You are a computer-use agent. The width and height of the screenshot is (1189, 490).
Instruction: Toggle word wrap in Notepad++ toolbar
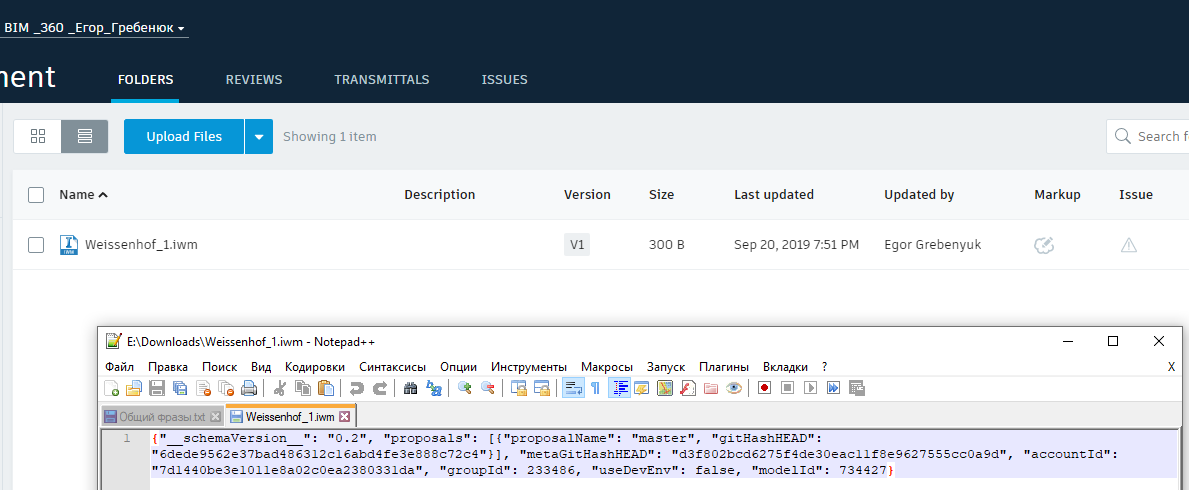(x=573, y=388)
